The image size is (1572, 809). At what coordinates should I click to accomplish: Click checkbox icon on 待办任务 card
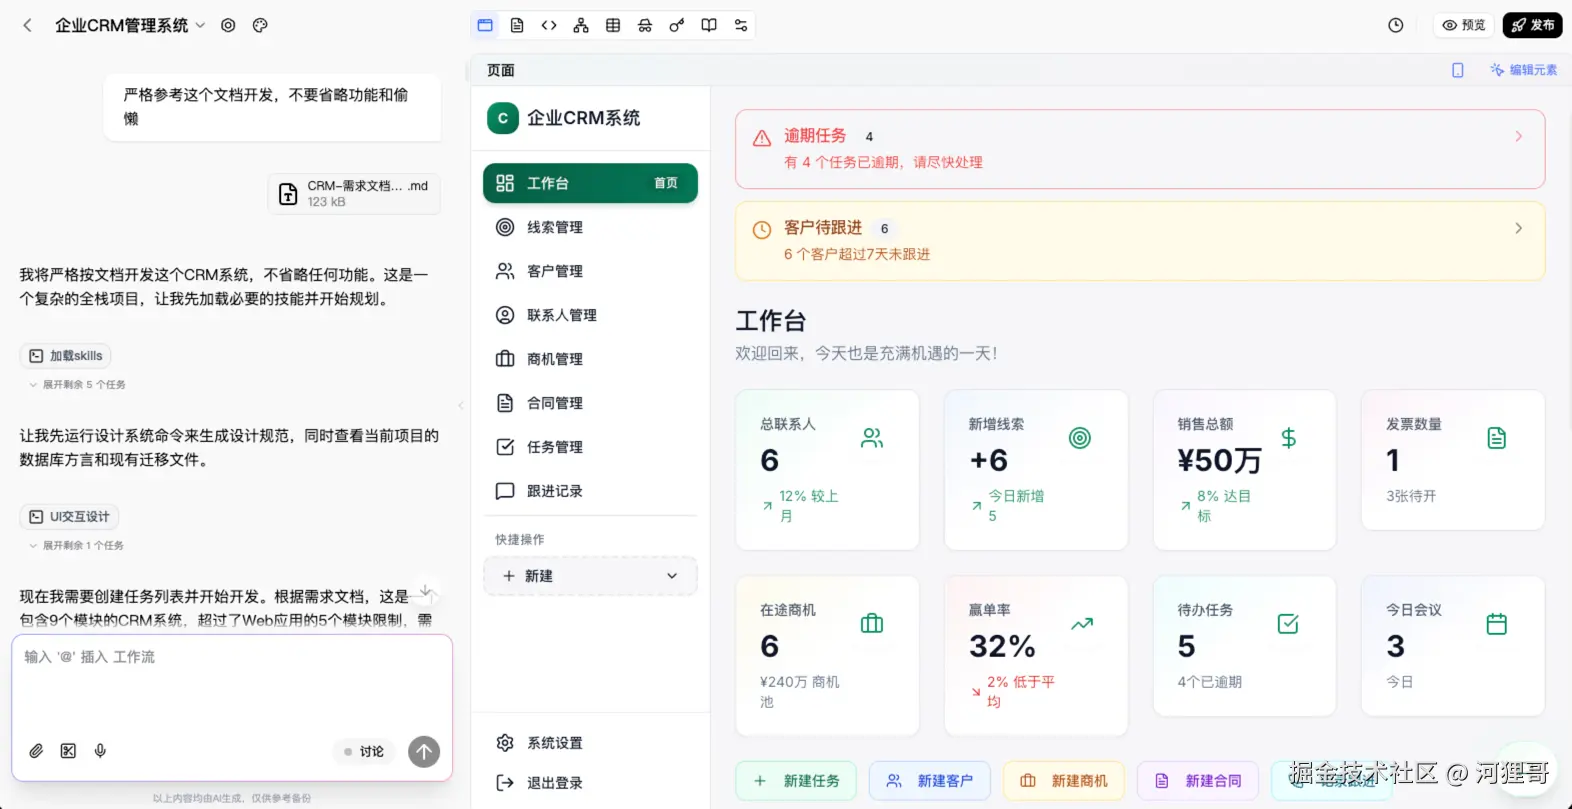1288,624
